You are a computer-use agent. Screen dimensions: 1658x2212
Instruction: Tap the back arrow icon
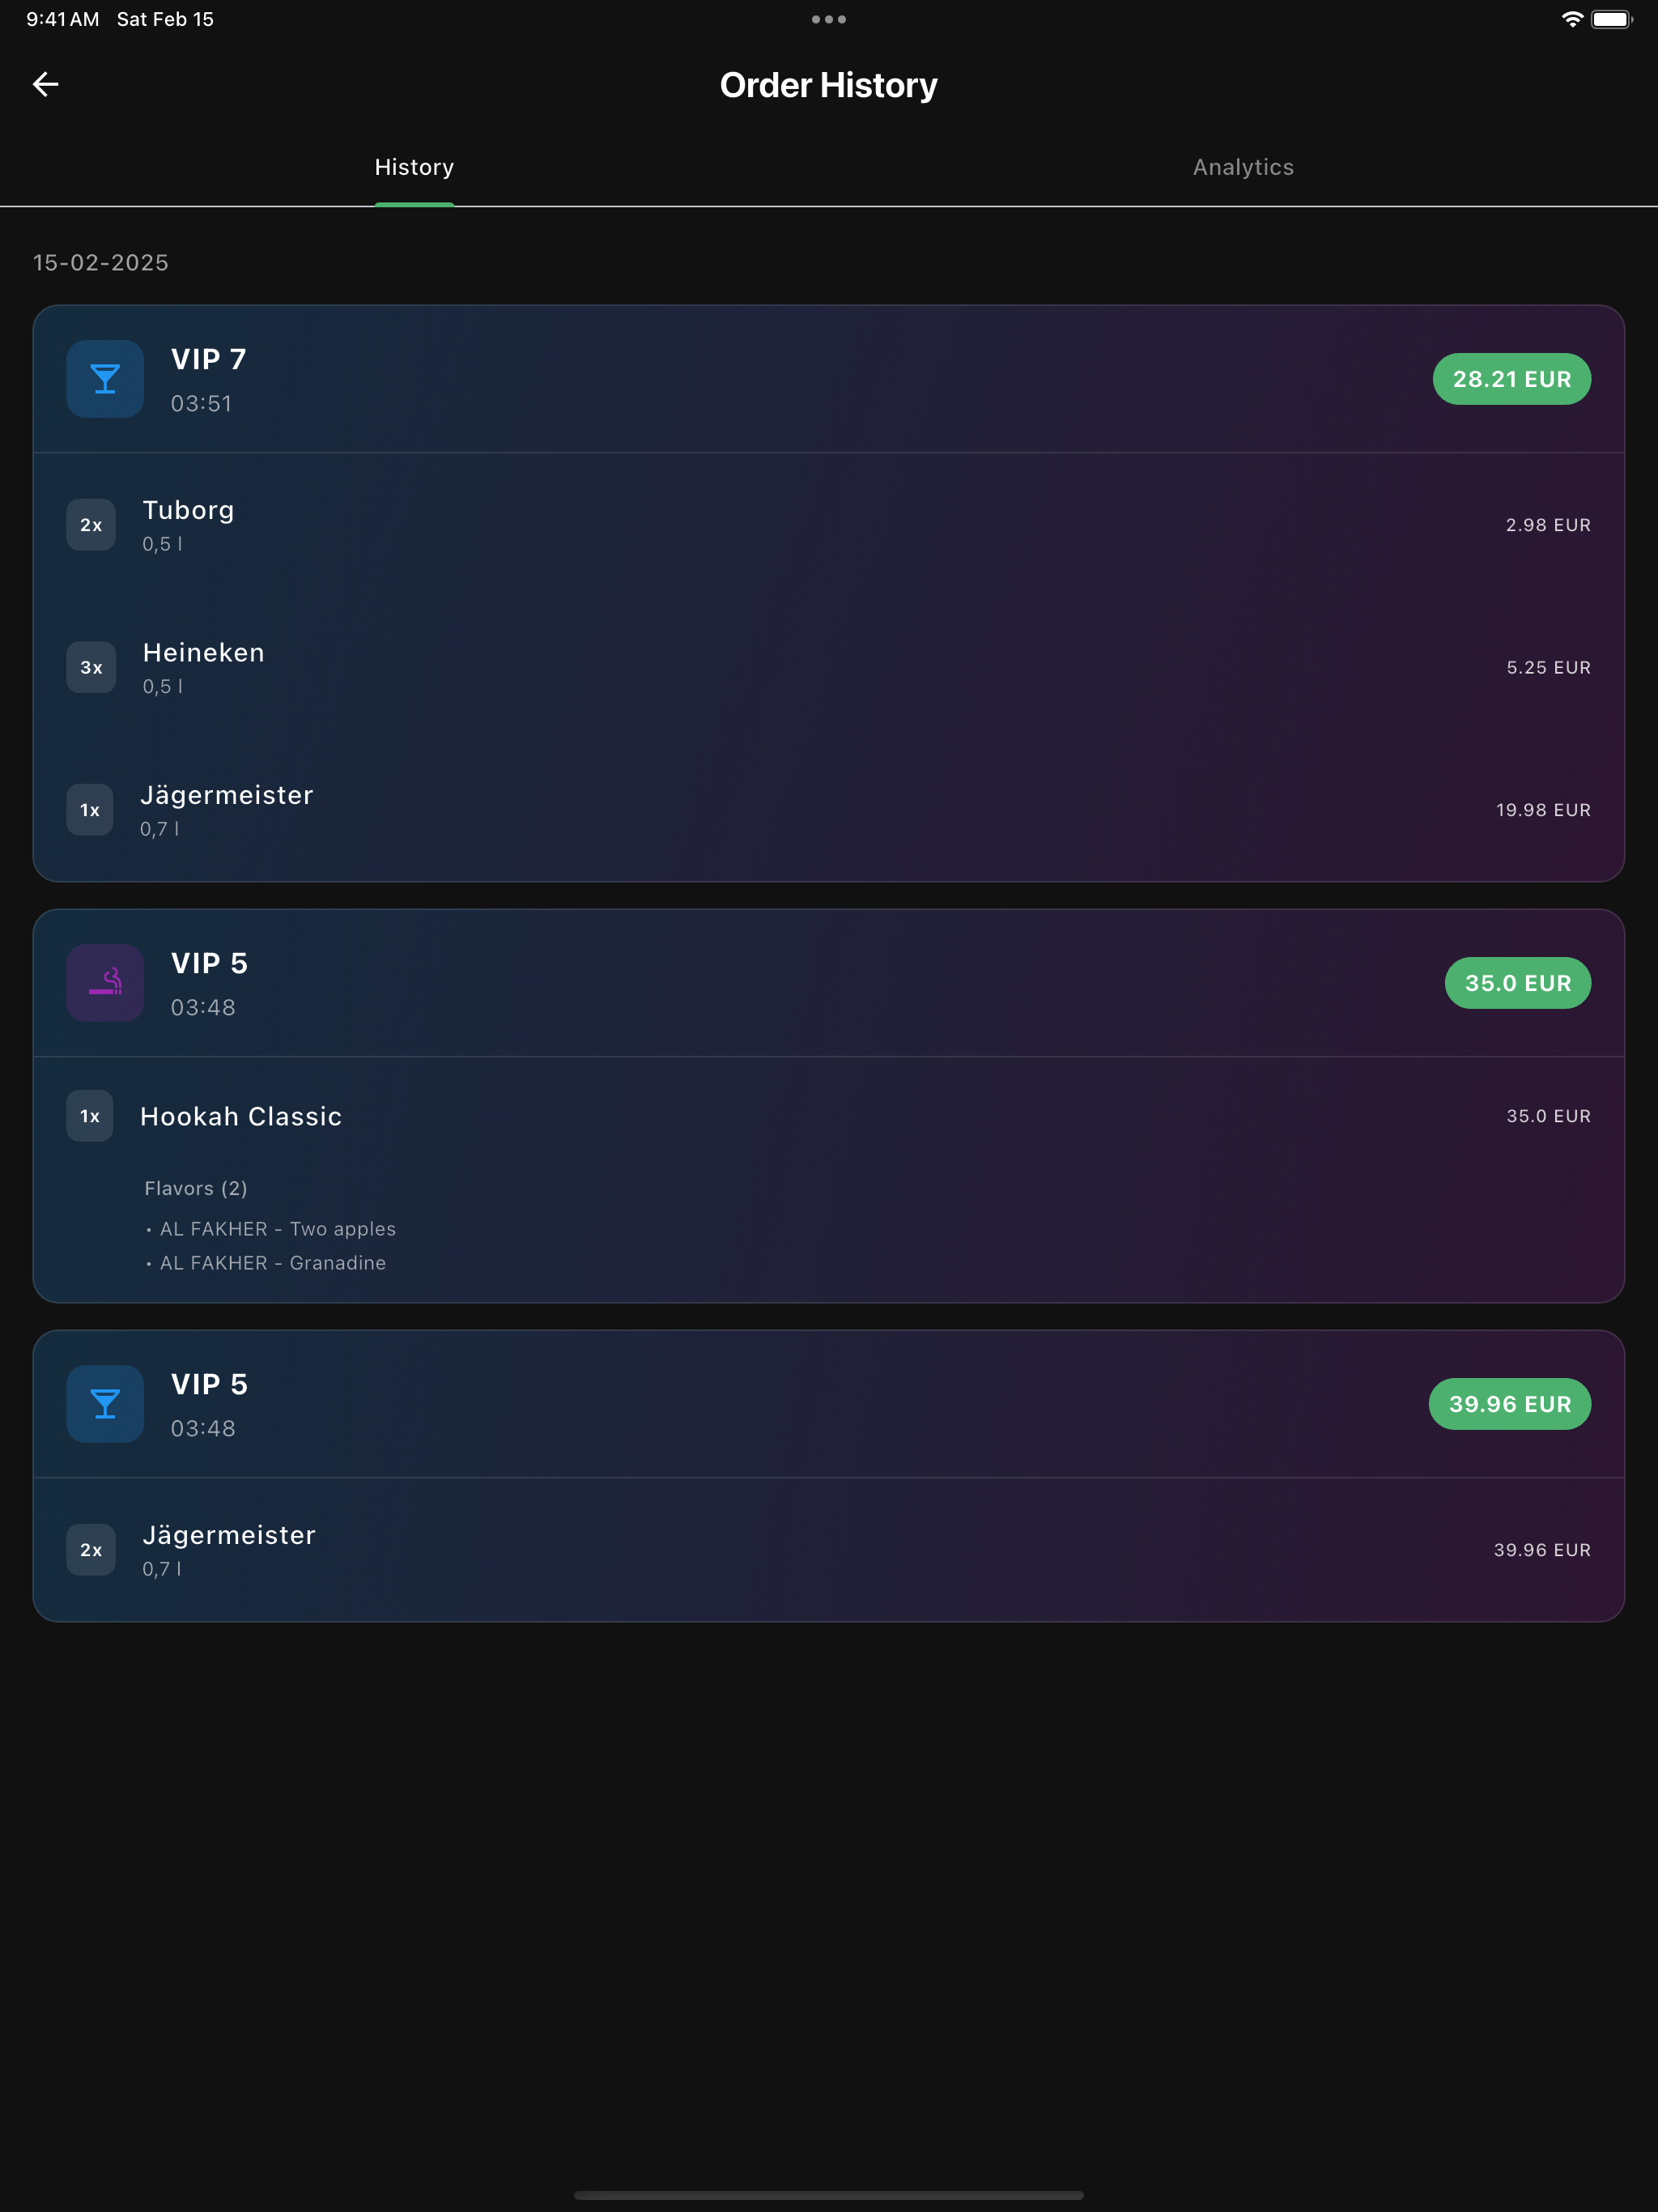pos(46,85)
